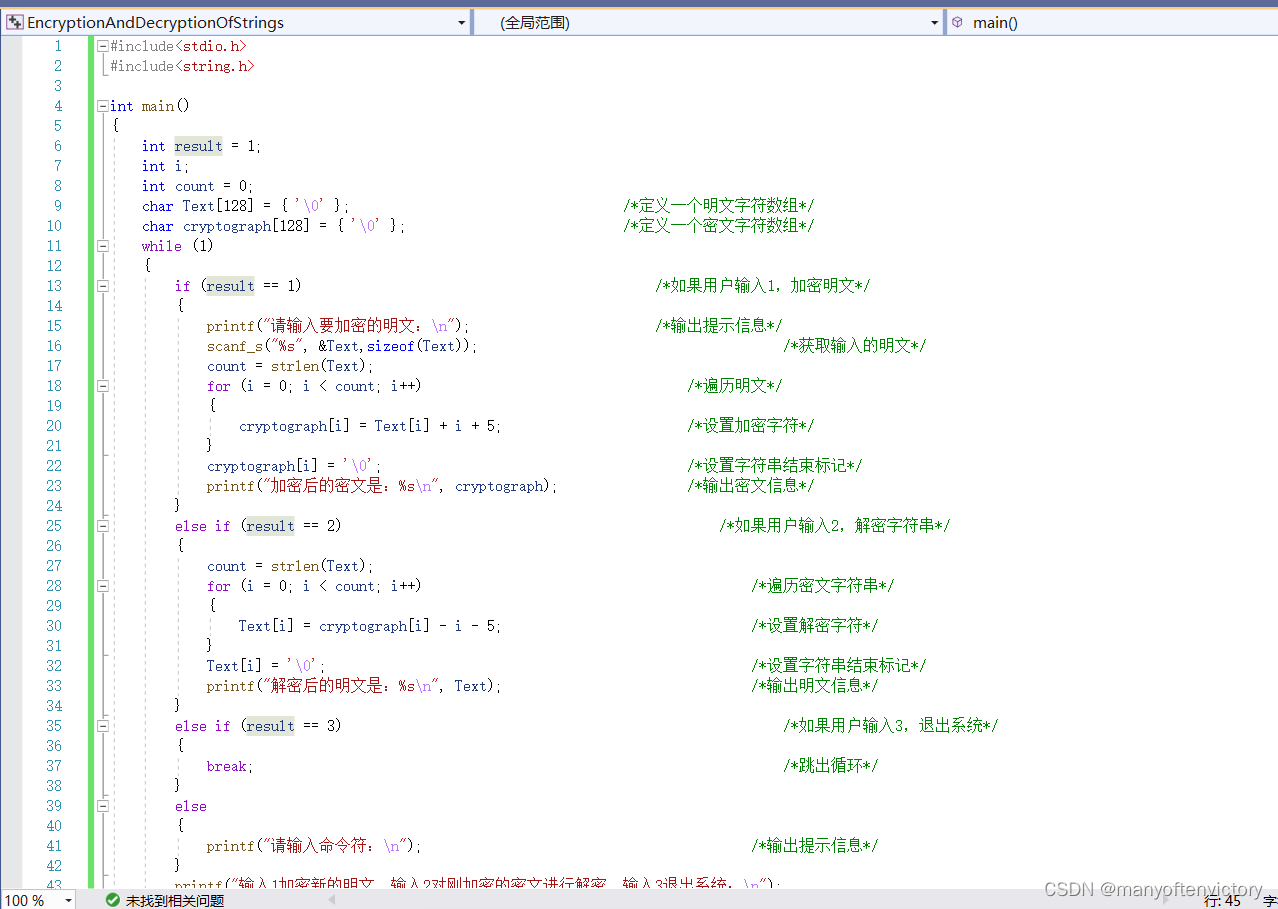Click line number 33 in the gutter
1278x909 pixels.
pyautogui.click(x=53, y=686)
